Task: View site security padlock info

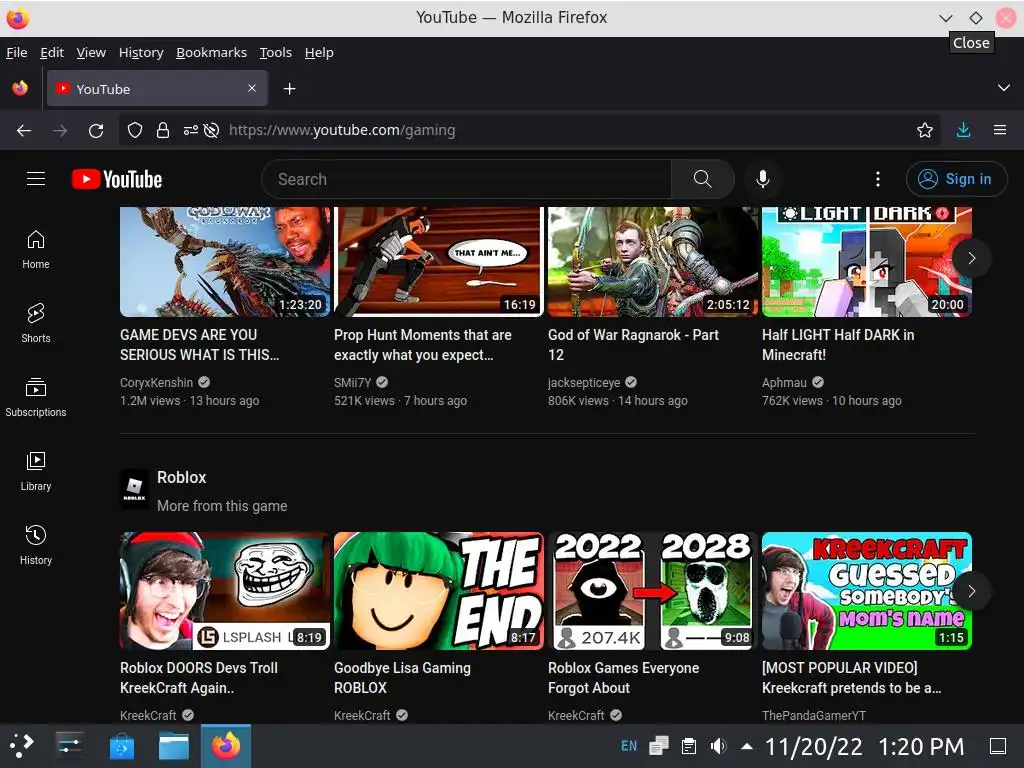Action: tap(163, 131)
